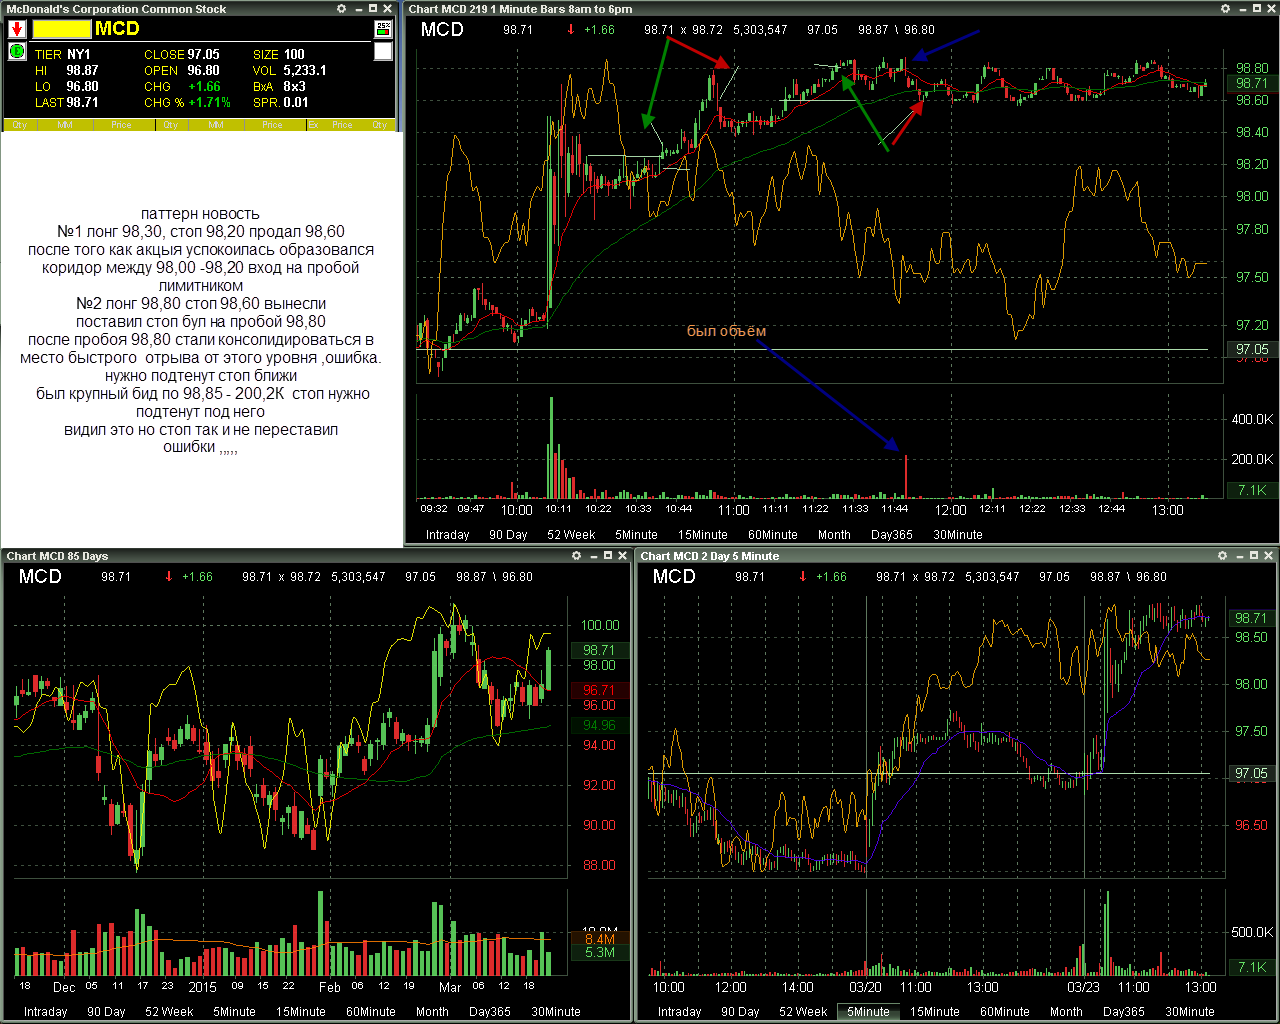Select 52 Week tab in 2 Day 5 Minute chart

803,1012
